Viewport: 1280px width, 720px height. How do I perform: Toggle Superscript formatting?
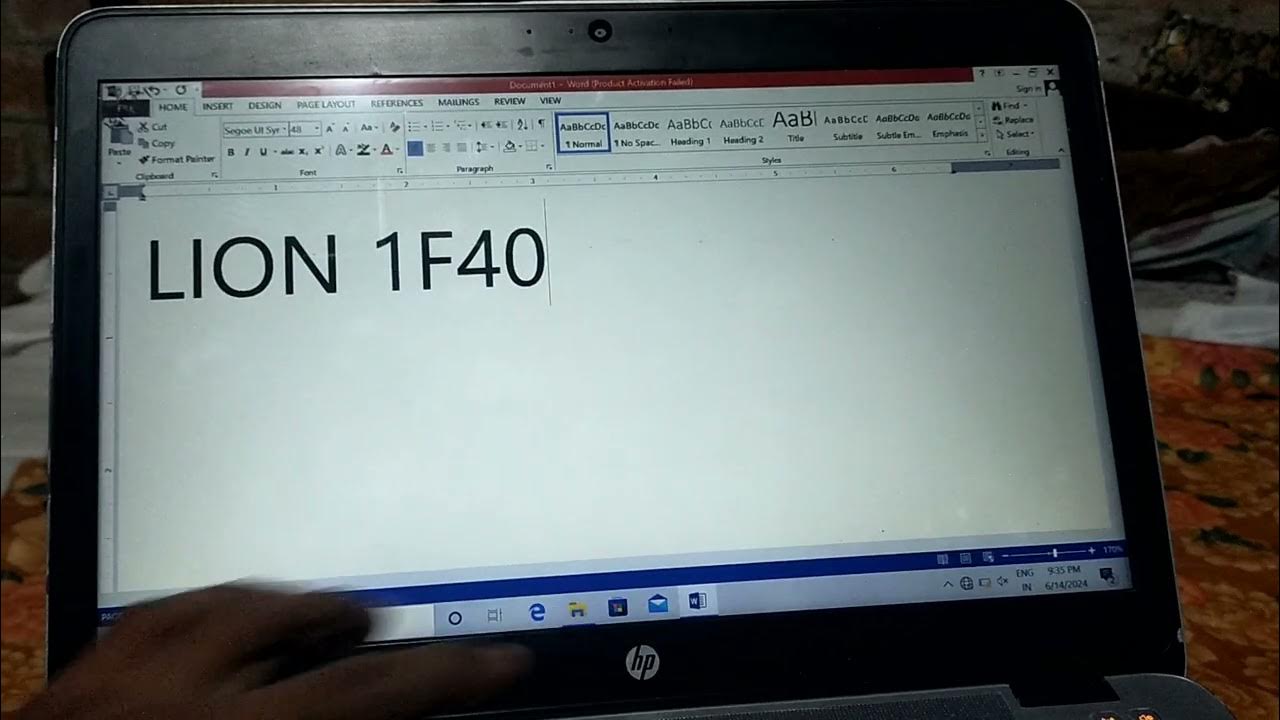(x=318, y=151)
